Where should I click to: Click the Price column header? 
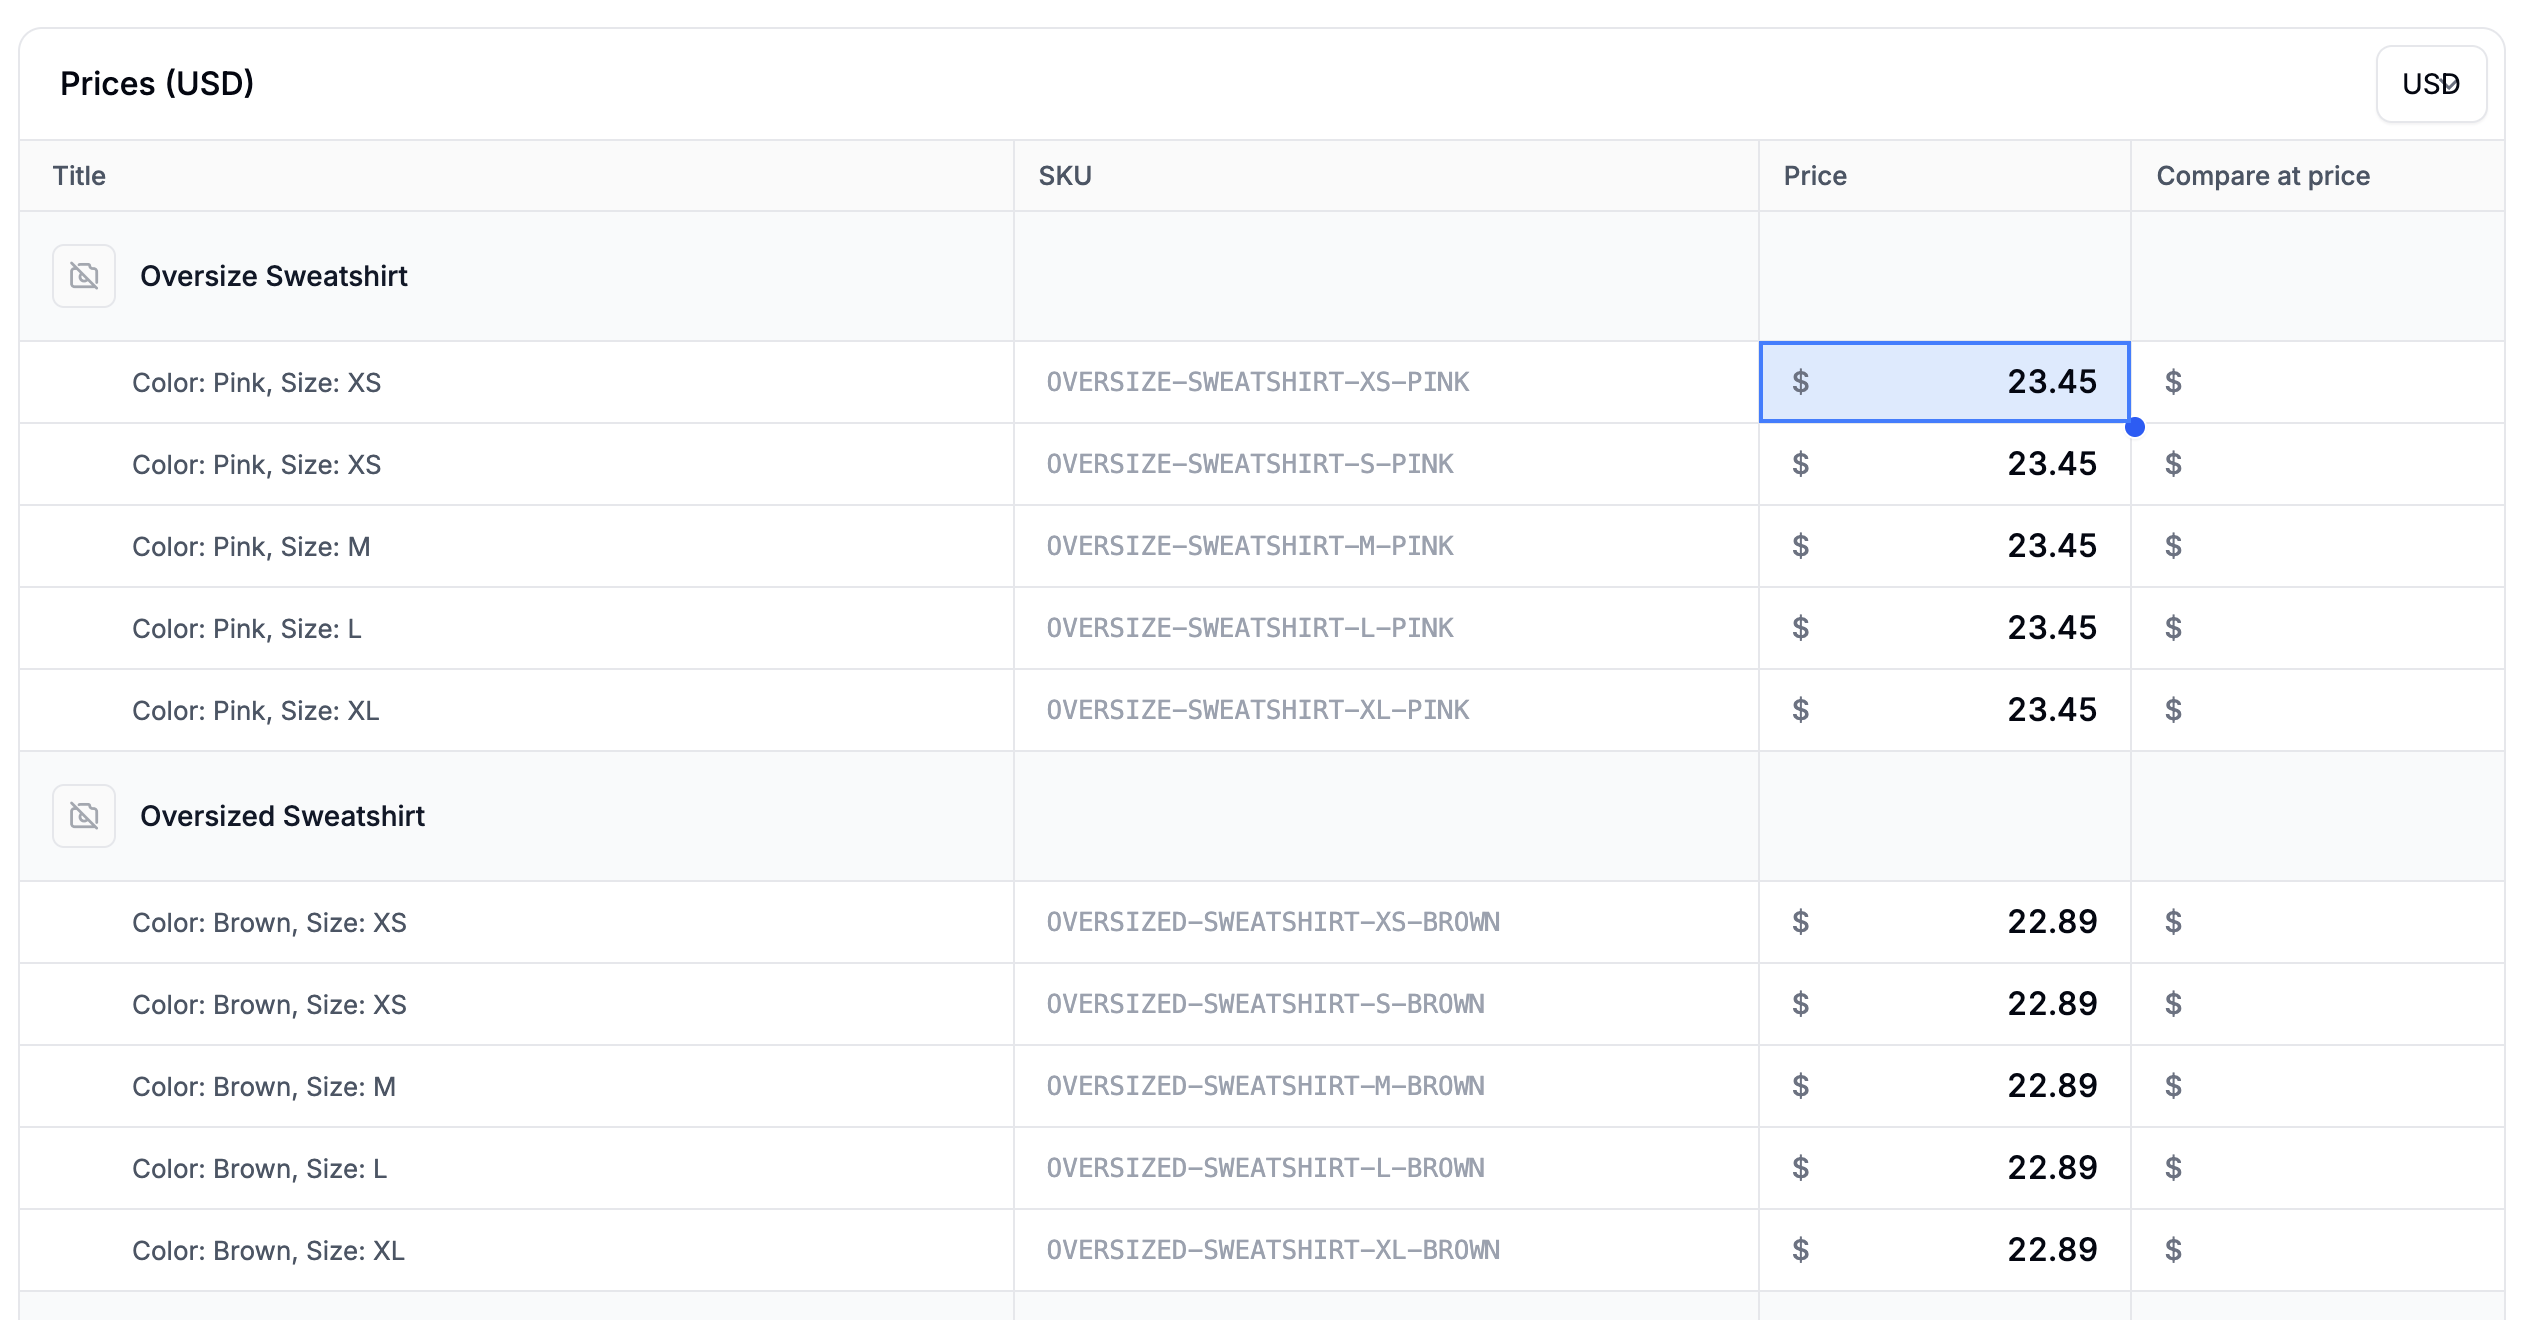coord(1814,176)
